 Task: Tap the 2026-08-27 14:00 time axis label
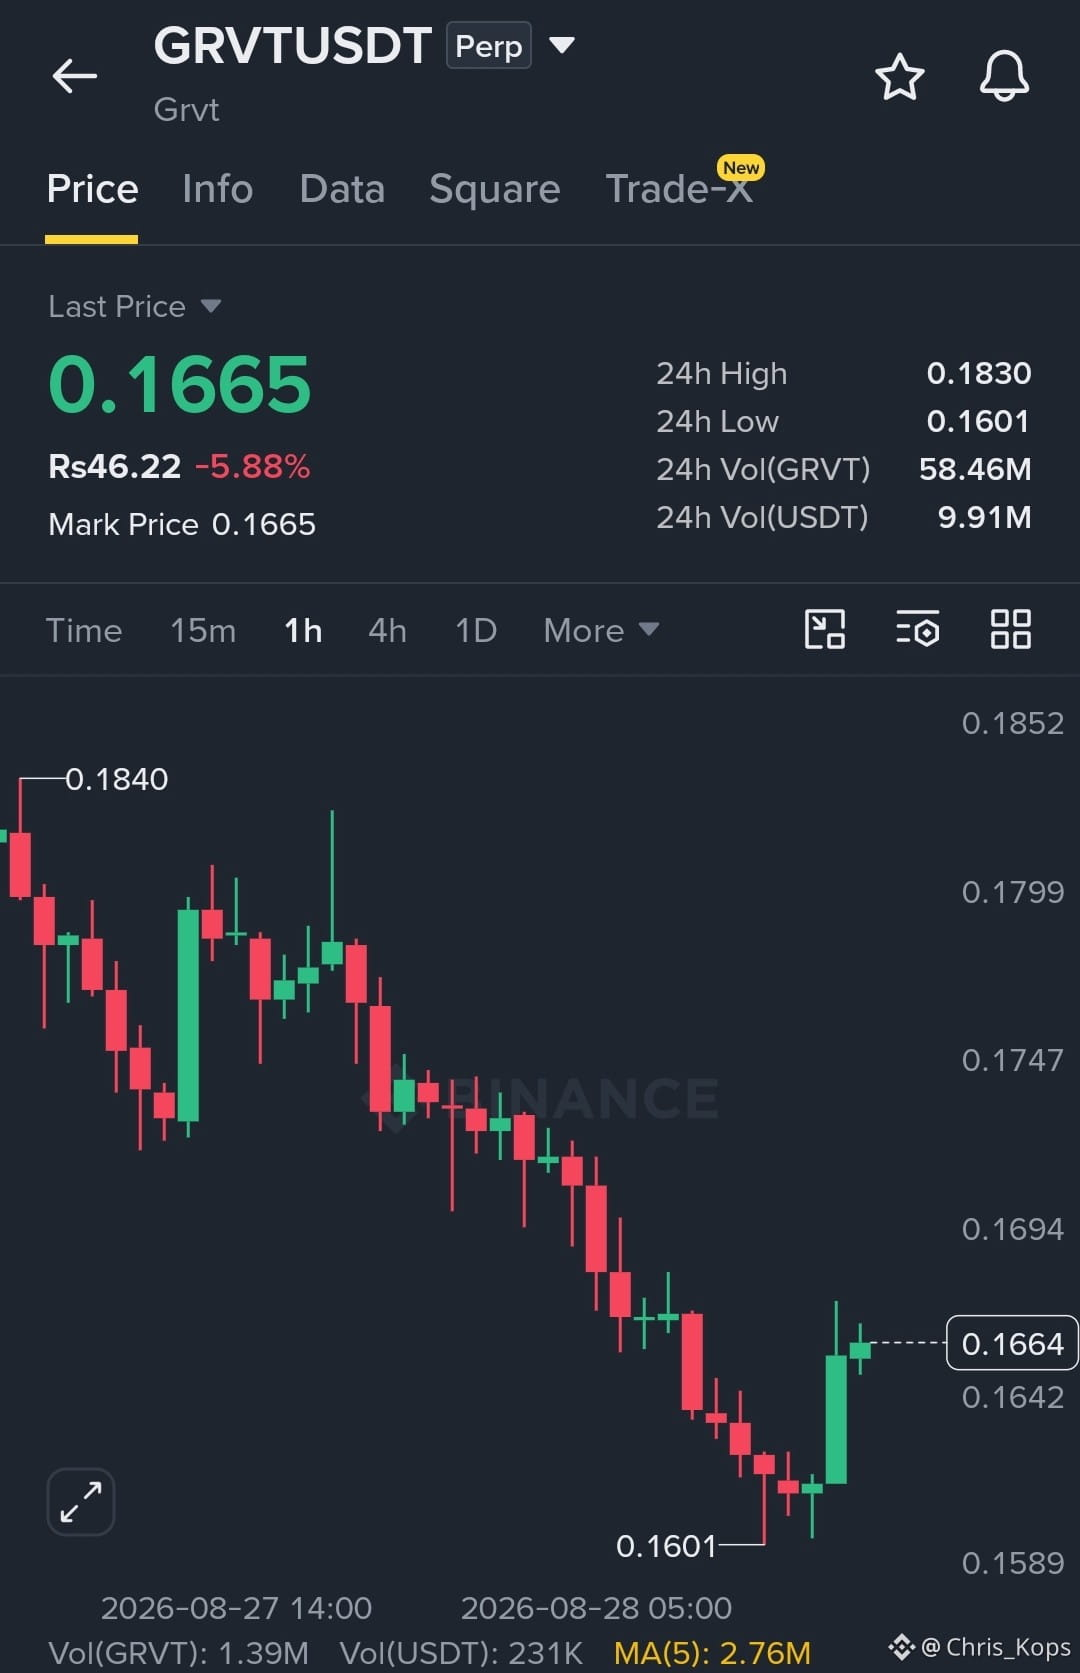pyautogui.click(x=236, y=1607)
